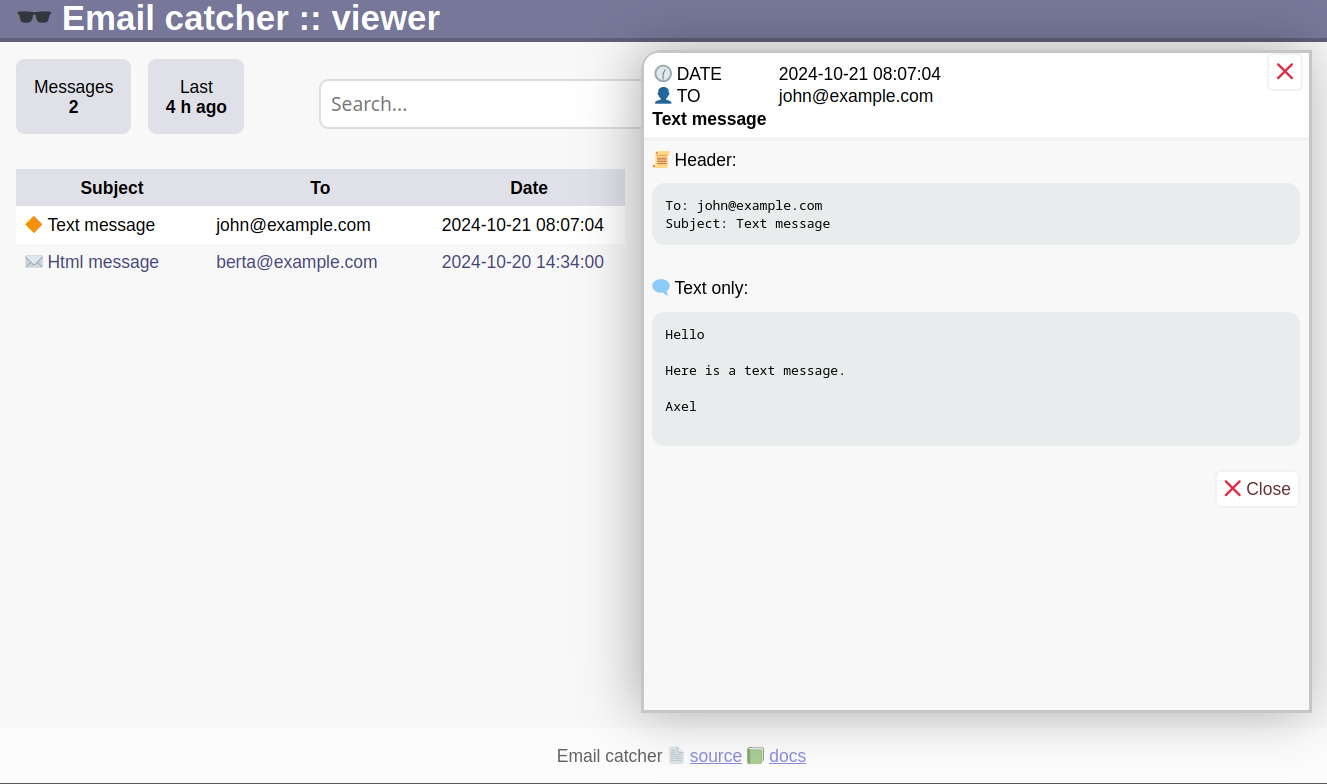Click john@example.com beside TO in panel
The image size is (1327, 784).
pos(856,96)
